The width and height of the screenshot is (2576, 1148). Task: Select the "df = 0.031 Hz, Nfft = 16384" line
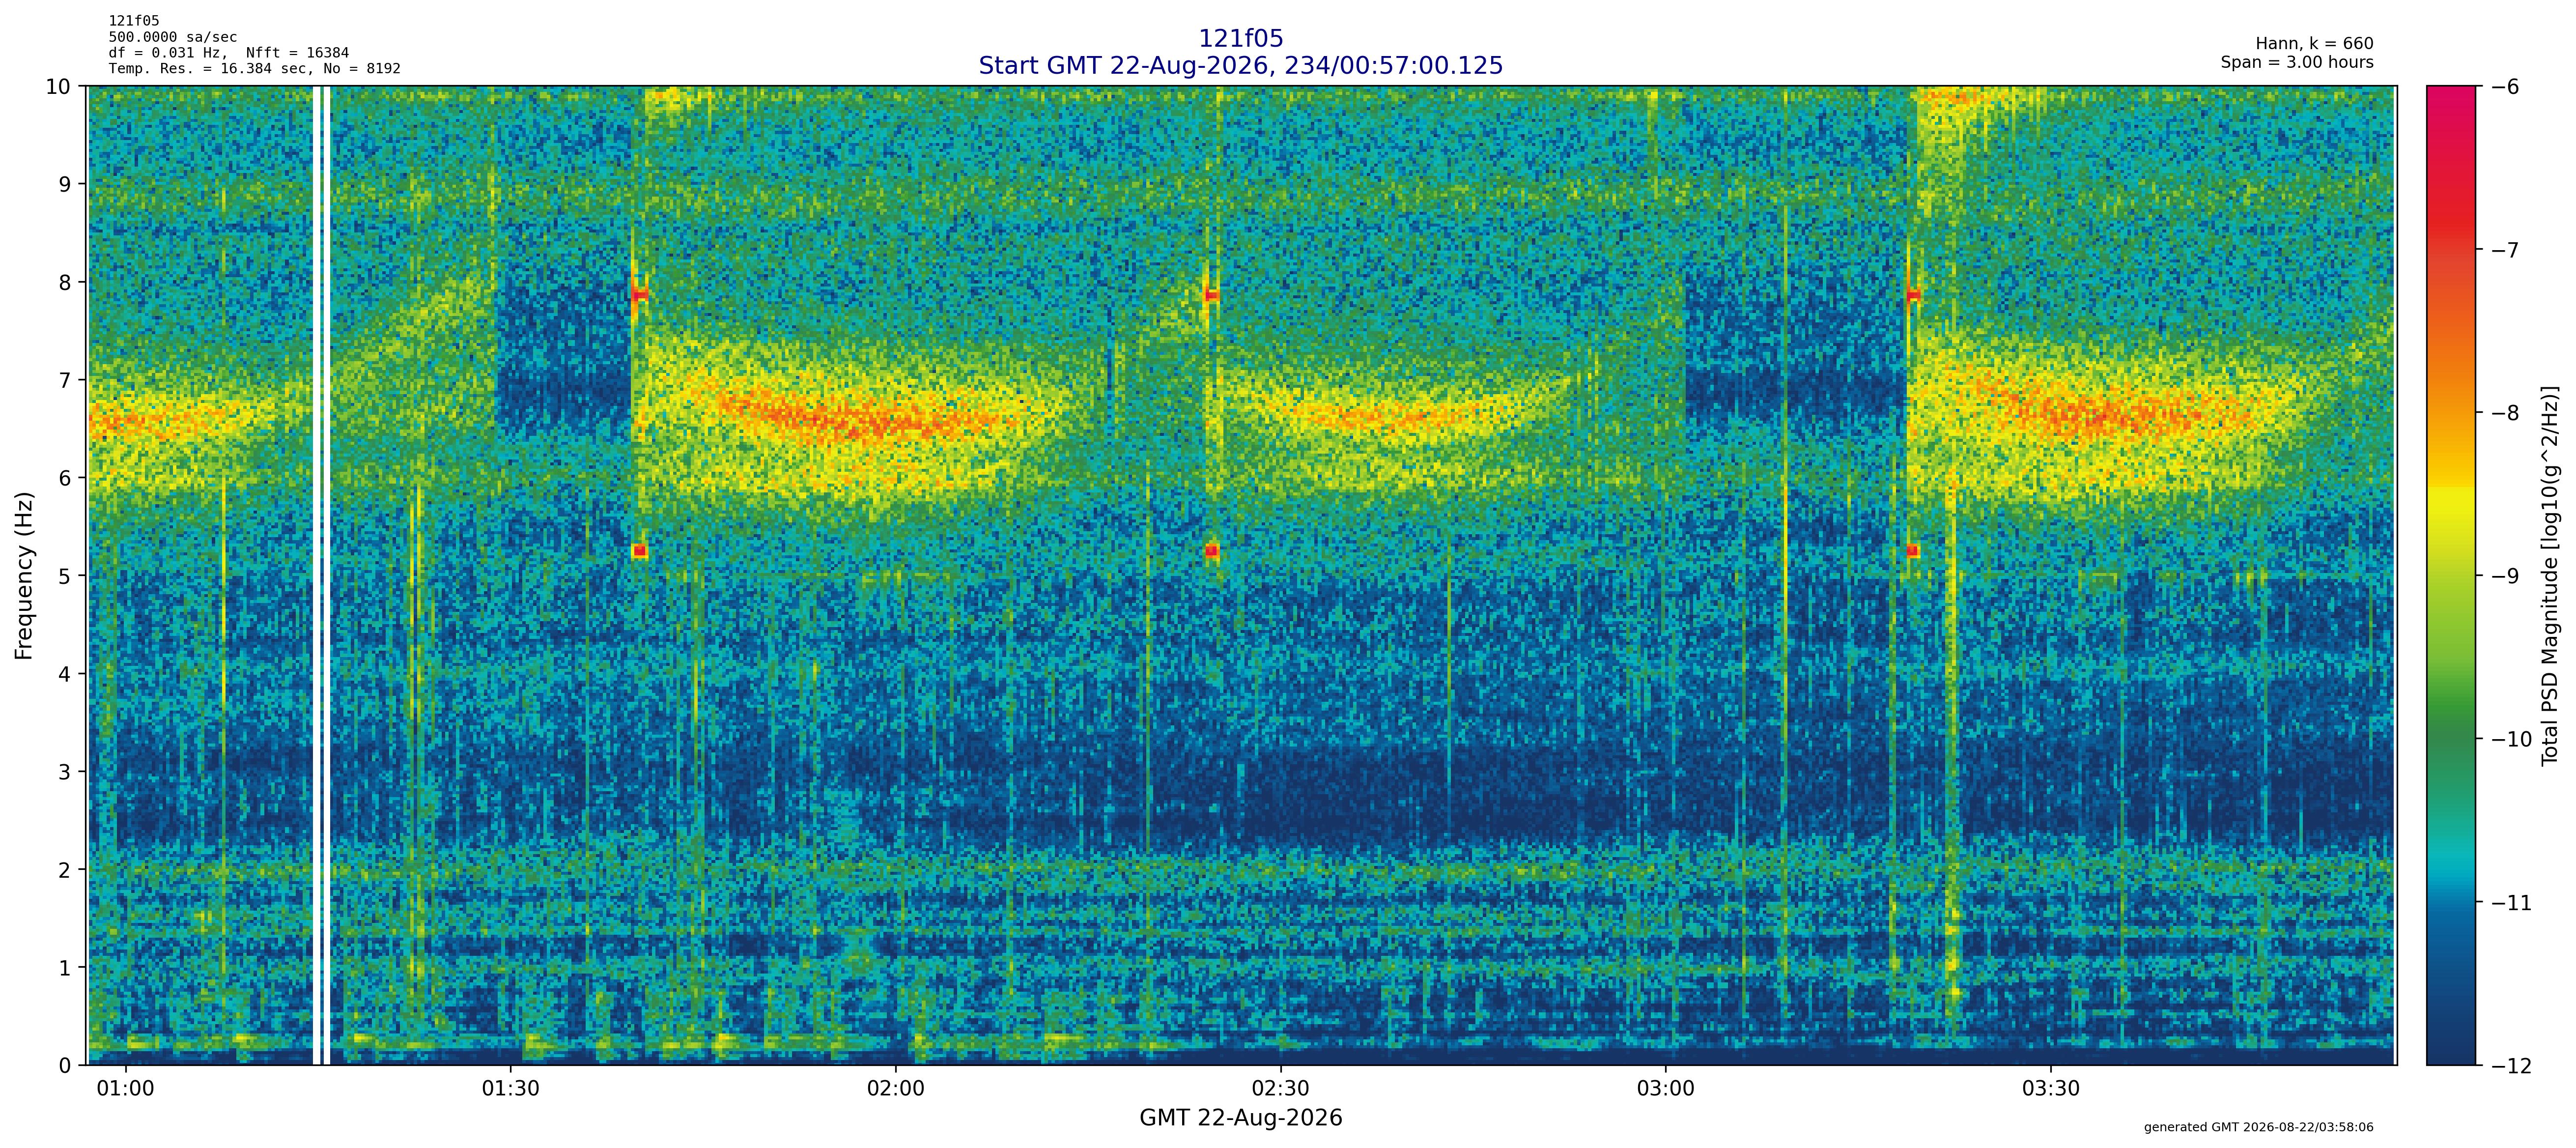click(x=229, y=53)
